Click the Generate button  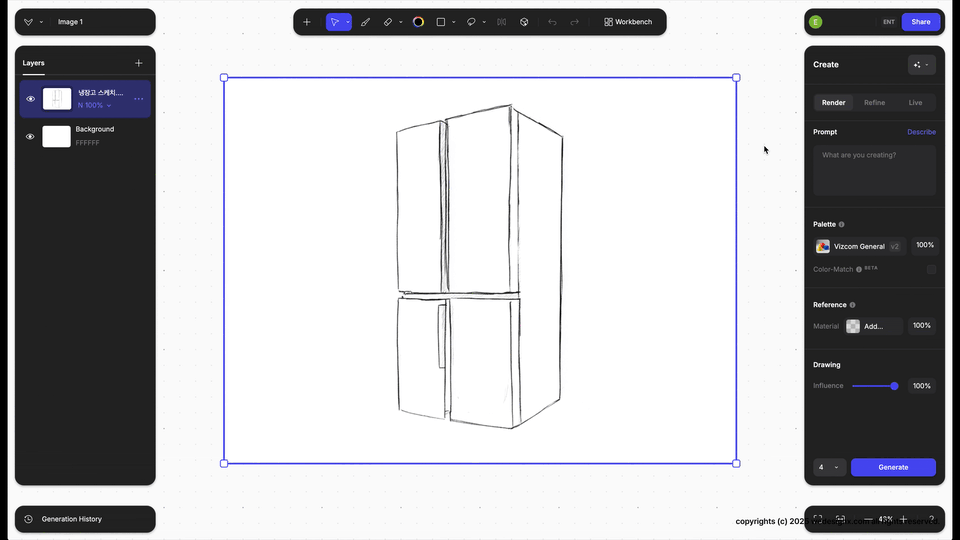click(893, 467)
